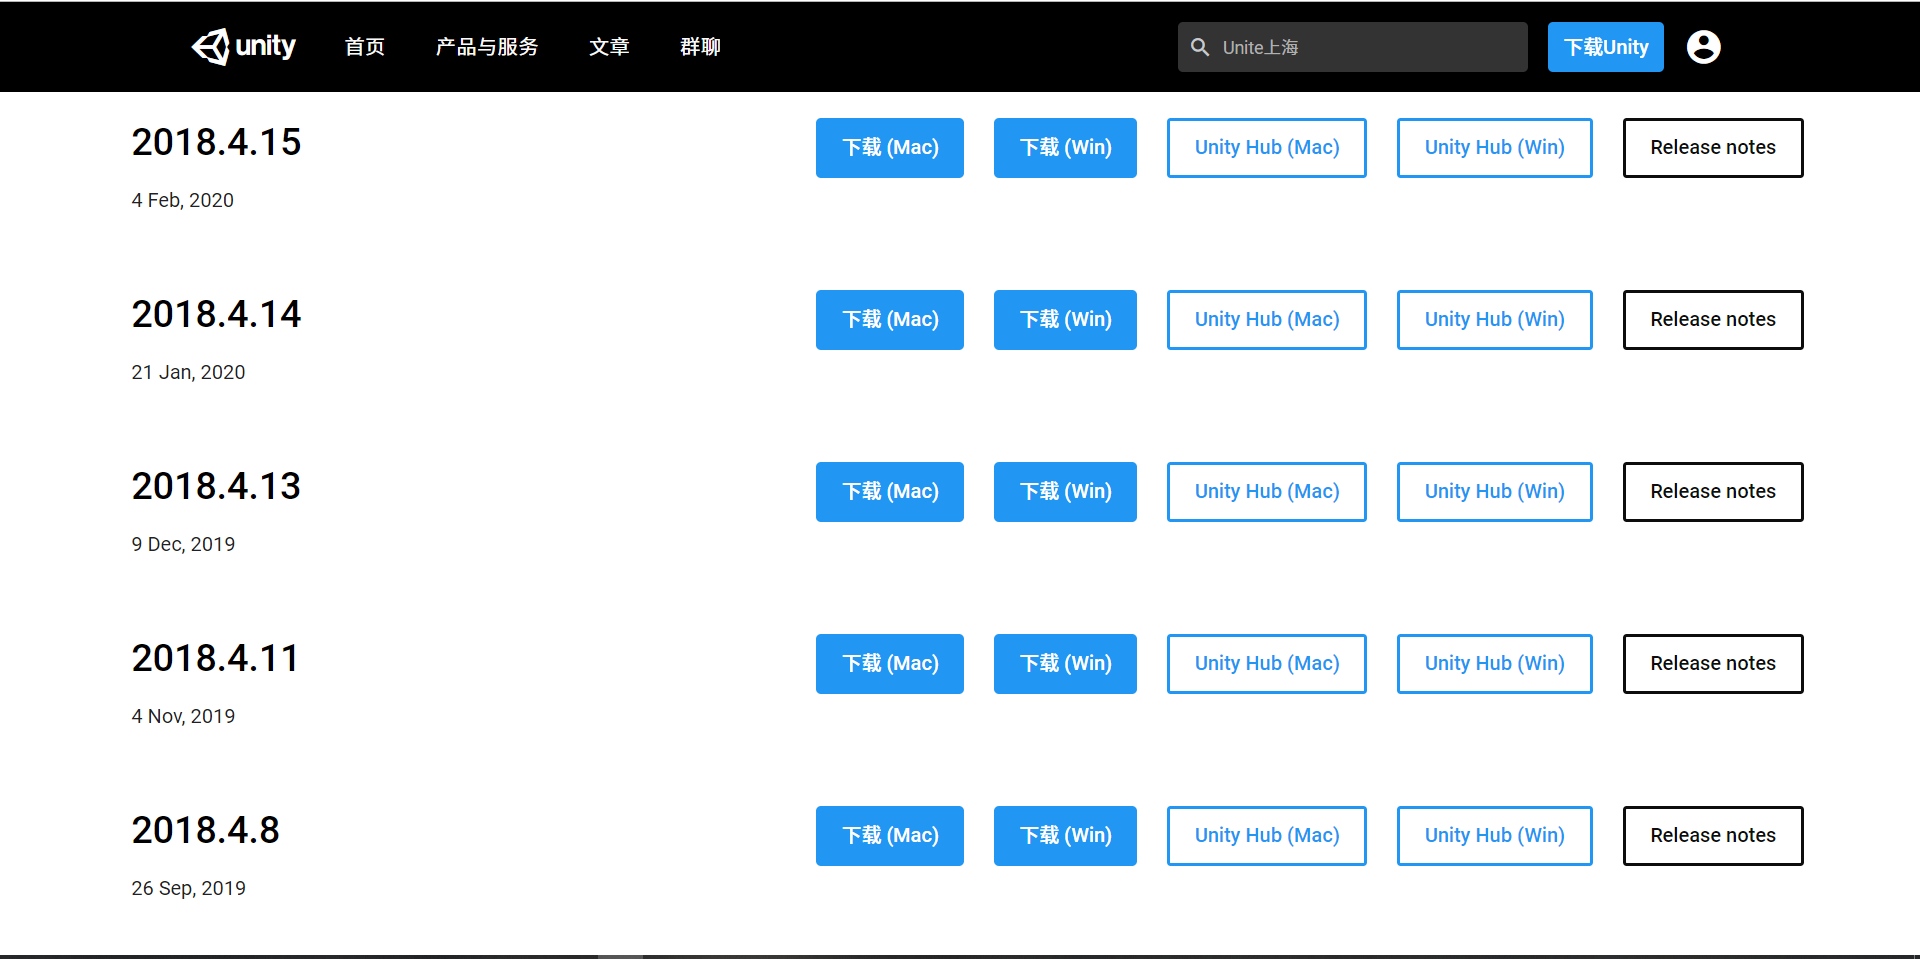This screenshot has height=959, width=1920.
Task: Open the 群聊 menu item
Action: pos(700,47)
